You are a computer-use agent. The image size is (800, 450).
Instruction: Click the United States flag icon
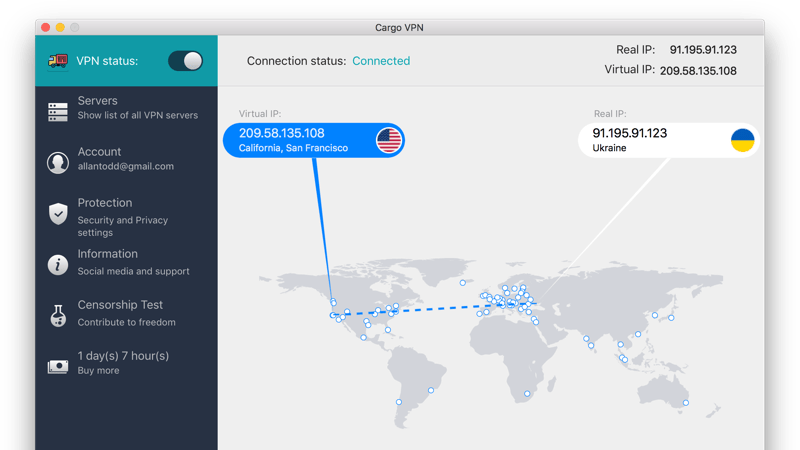coord(389,140)
